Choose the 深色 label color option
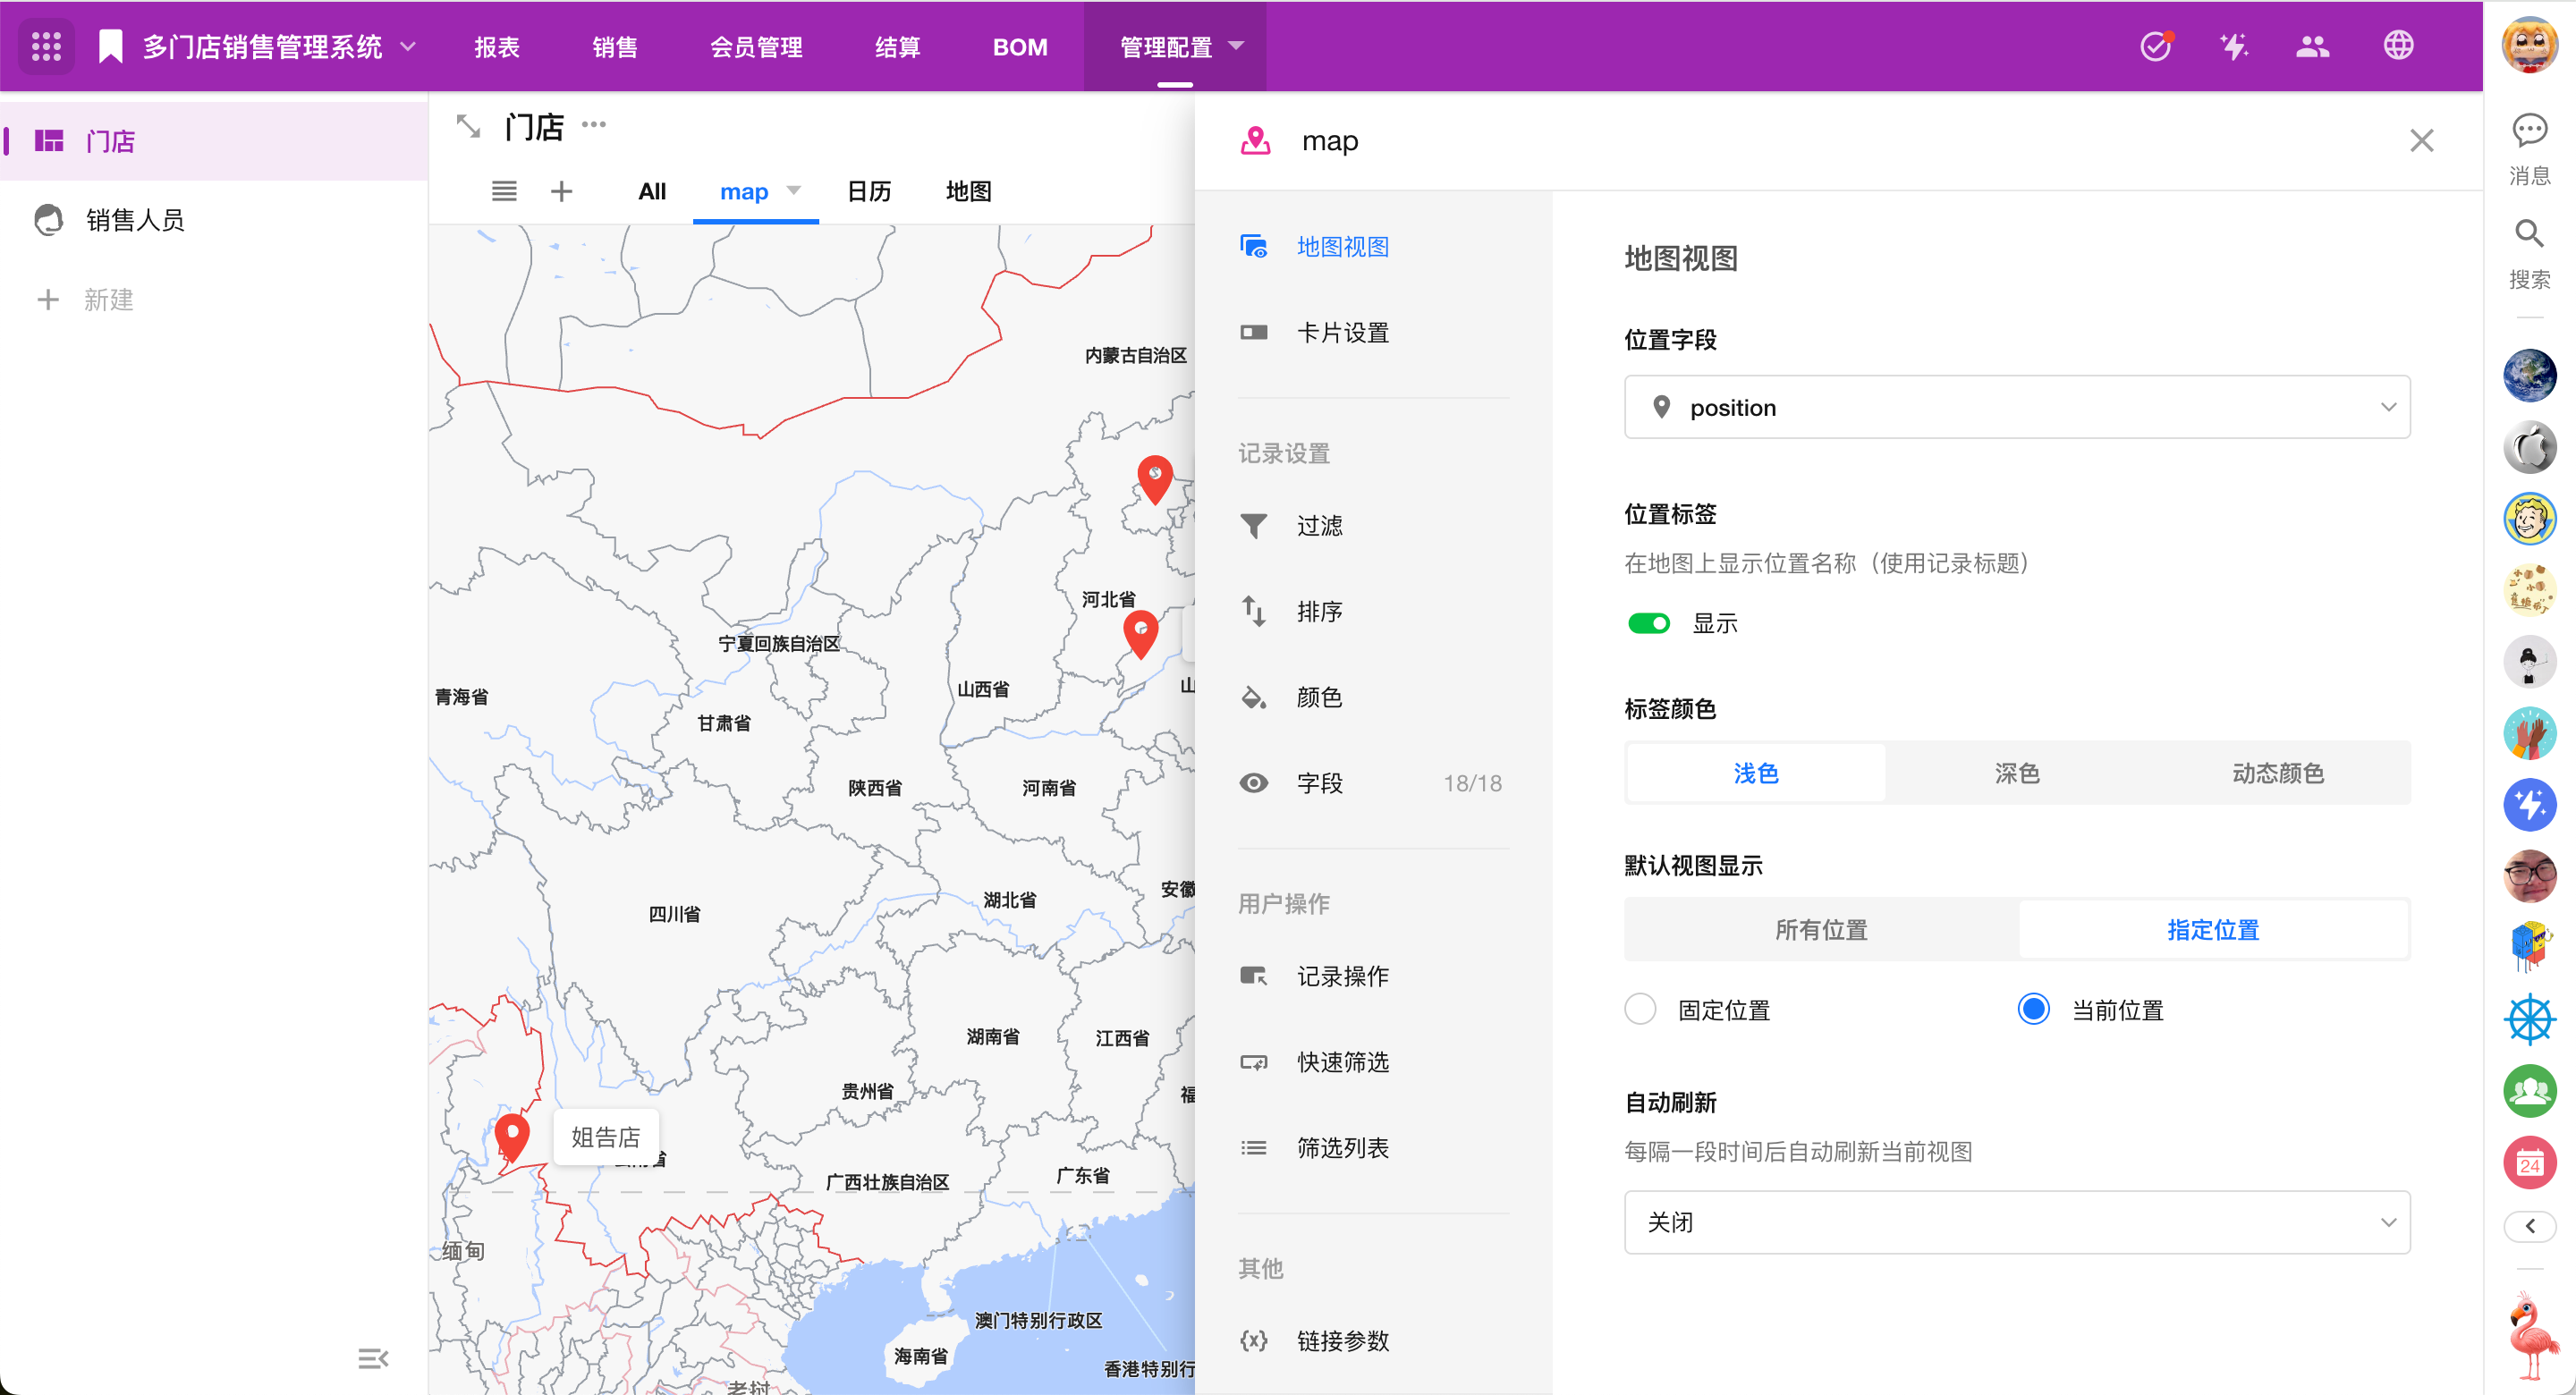 [2016, 773]
